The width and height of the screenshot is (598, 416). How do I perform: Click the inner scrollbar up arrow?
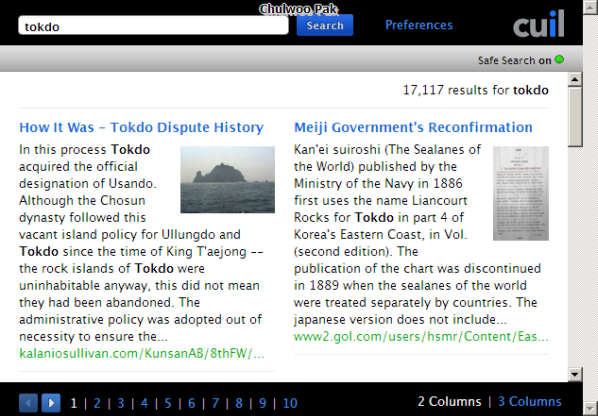575,79
